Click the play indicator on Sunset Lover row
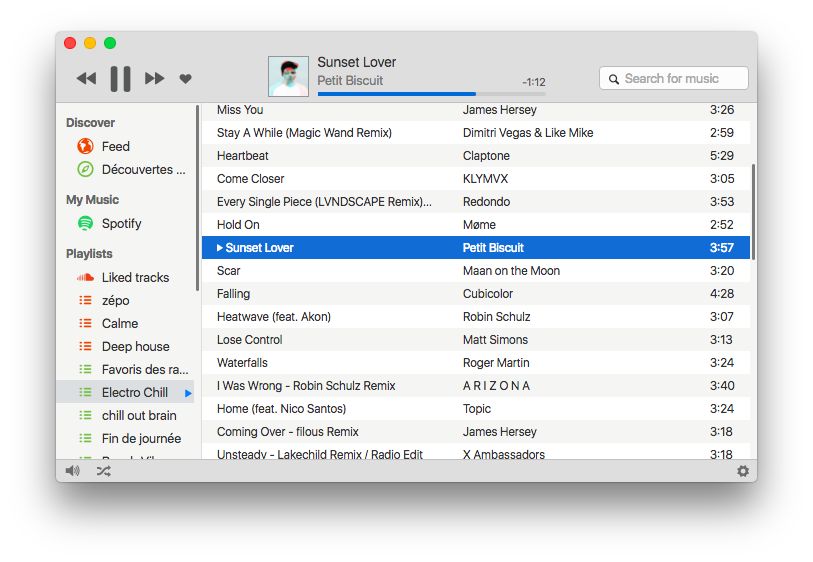 [220, 248]
